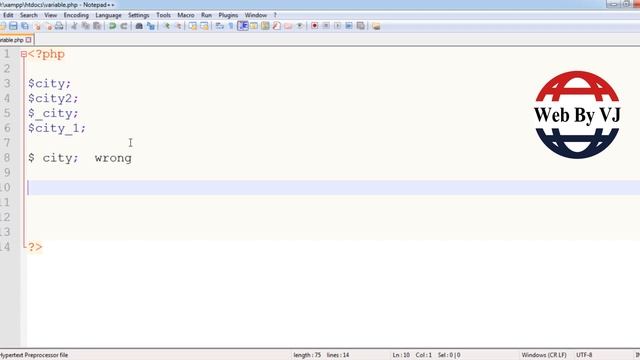Toggle the Word Wrap toolbar icon
Image resolution: width=640 pixels, height=360 pixels.
(x=219, y=26)
